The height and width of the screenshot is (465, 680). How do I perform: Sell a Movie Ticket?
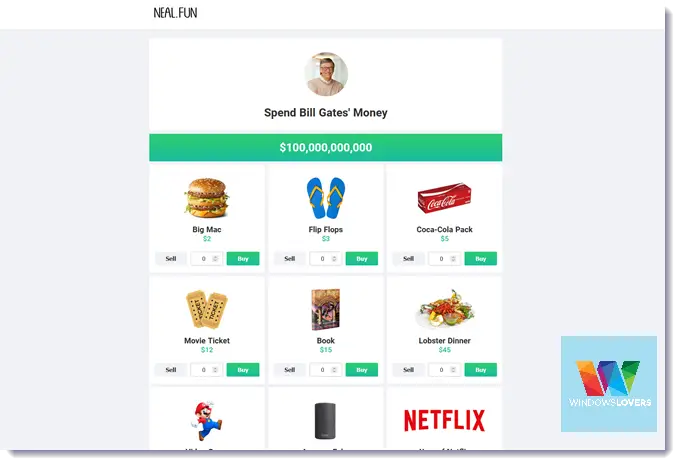(171, 370)
